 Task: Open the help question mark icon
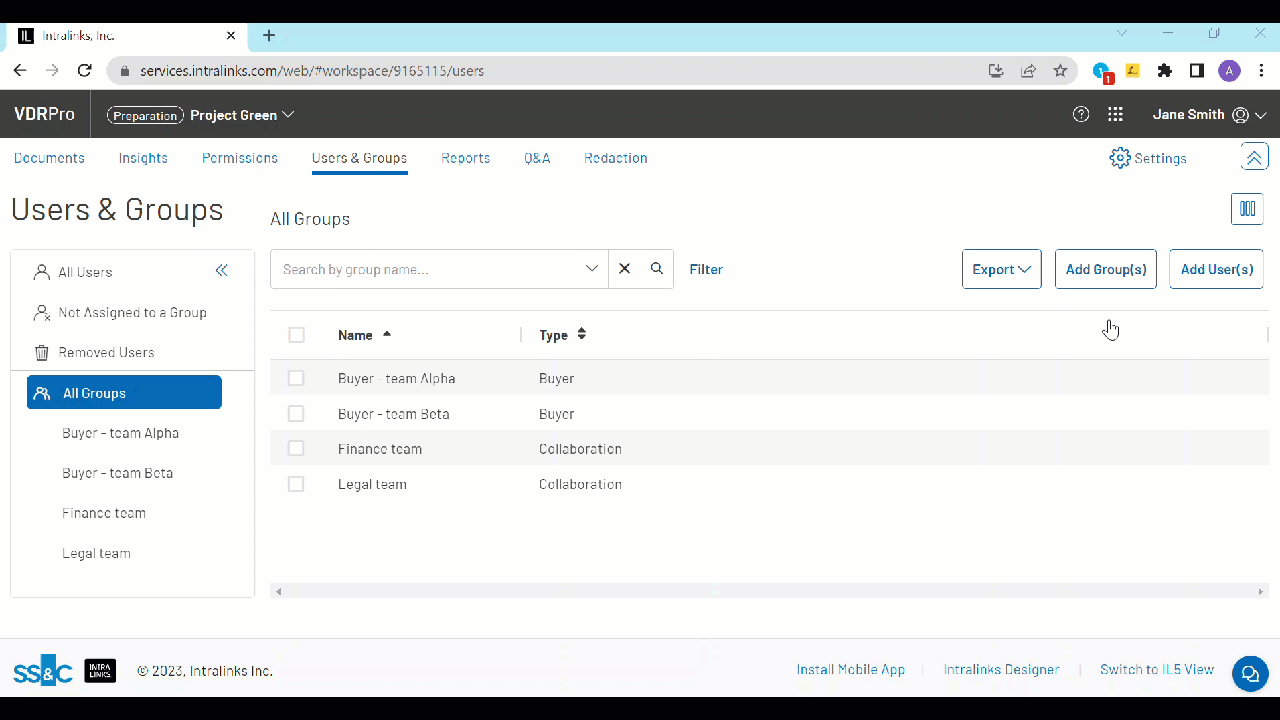pos(1081,114)
